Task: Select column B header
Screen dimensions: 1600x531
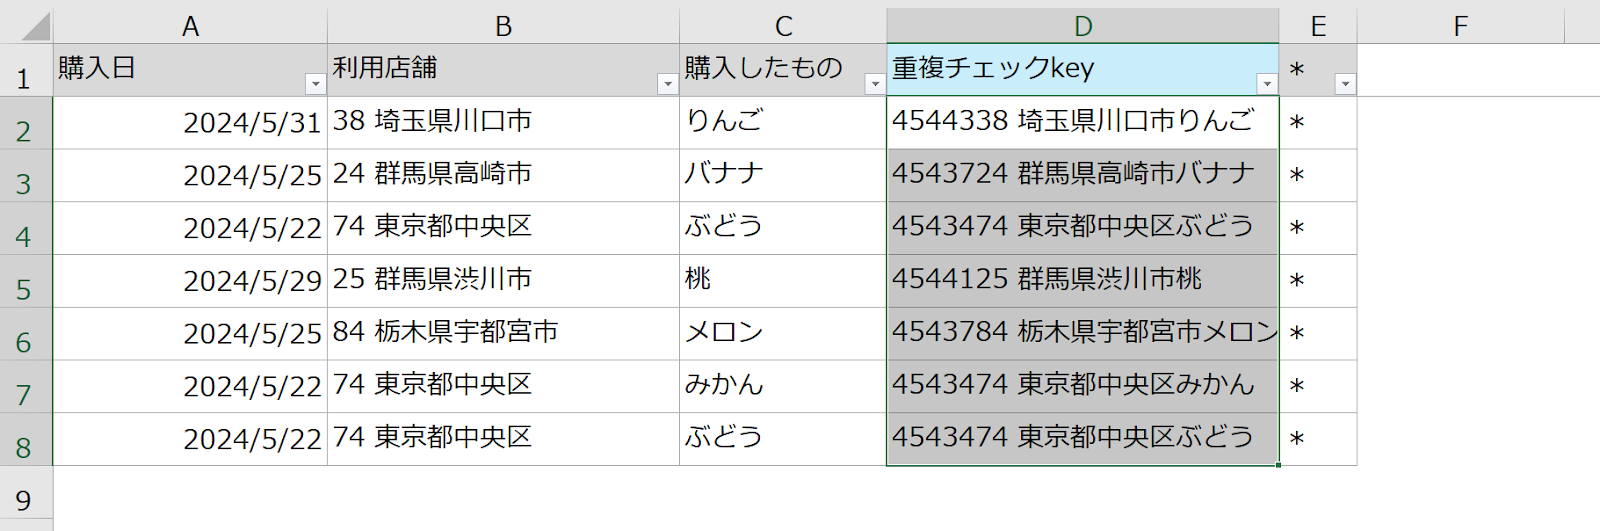Action: point(503,26)
